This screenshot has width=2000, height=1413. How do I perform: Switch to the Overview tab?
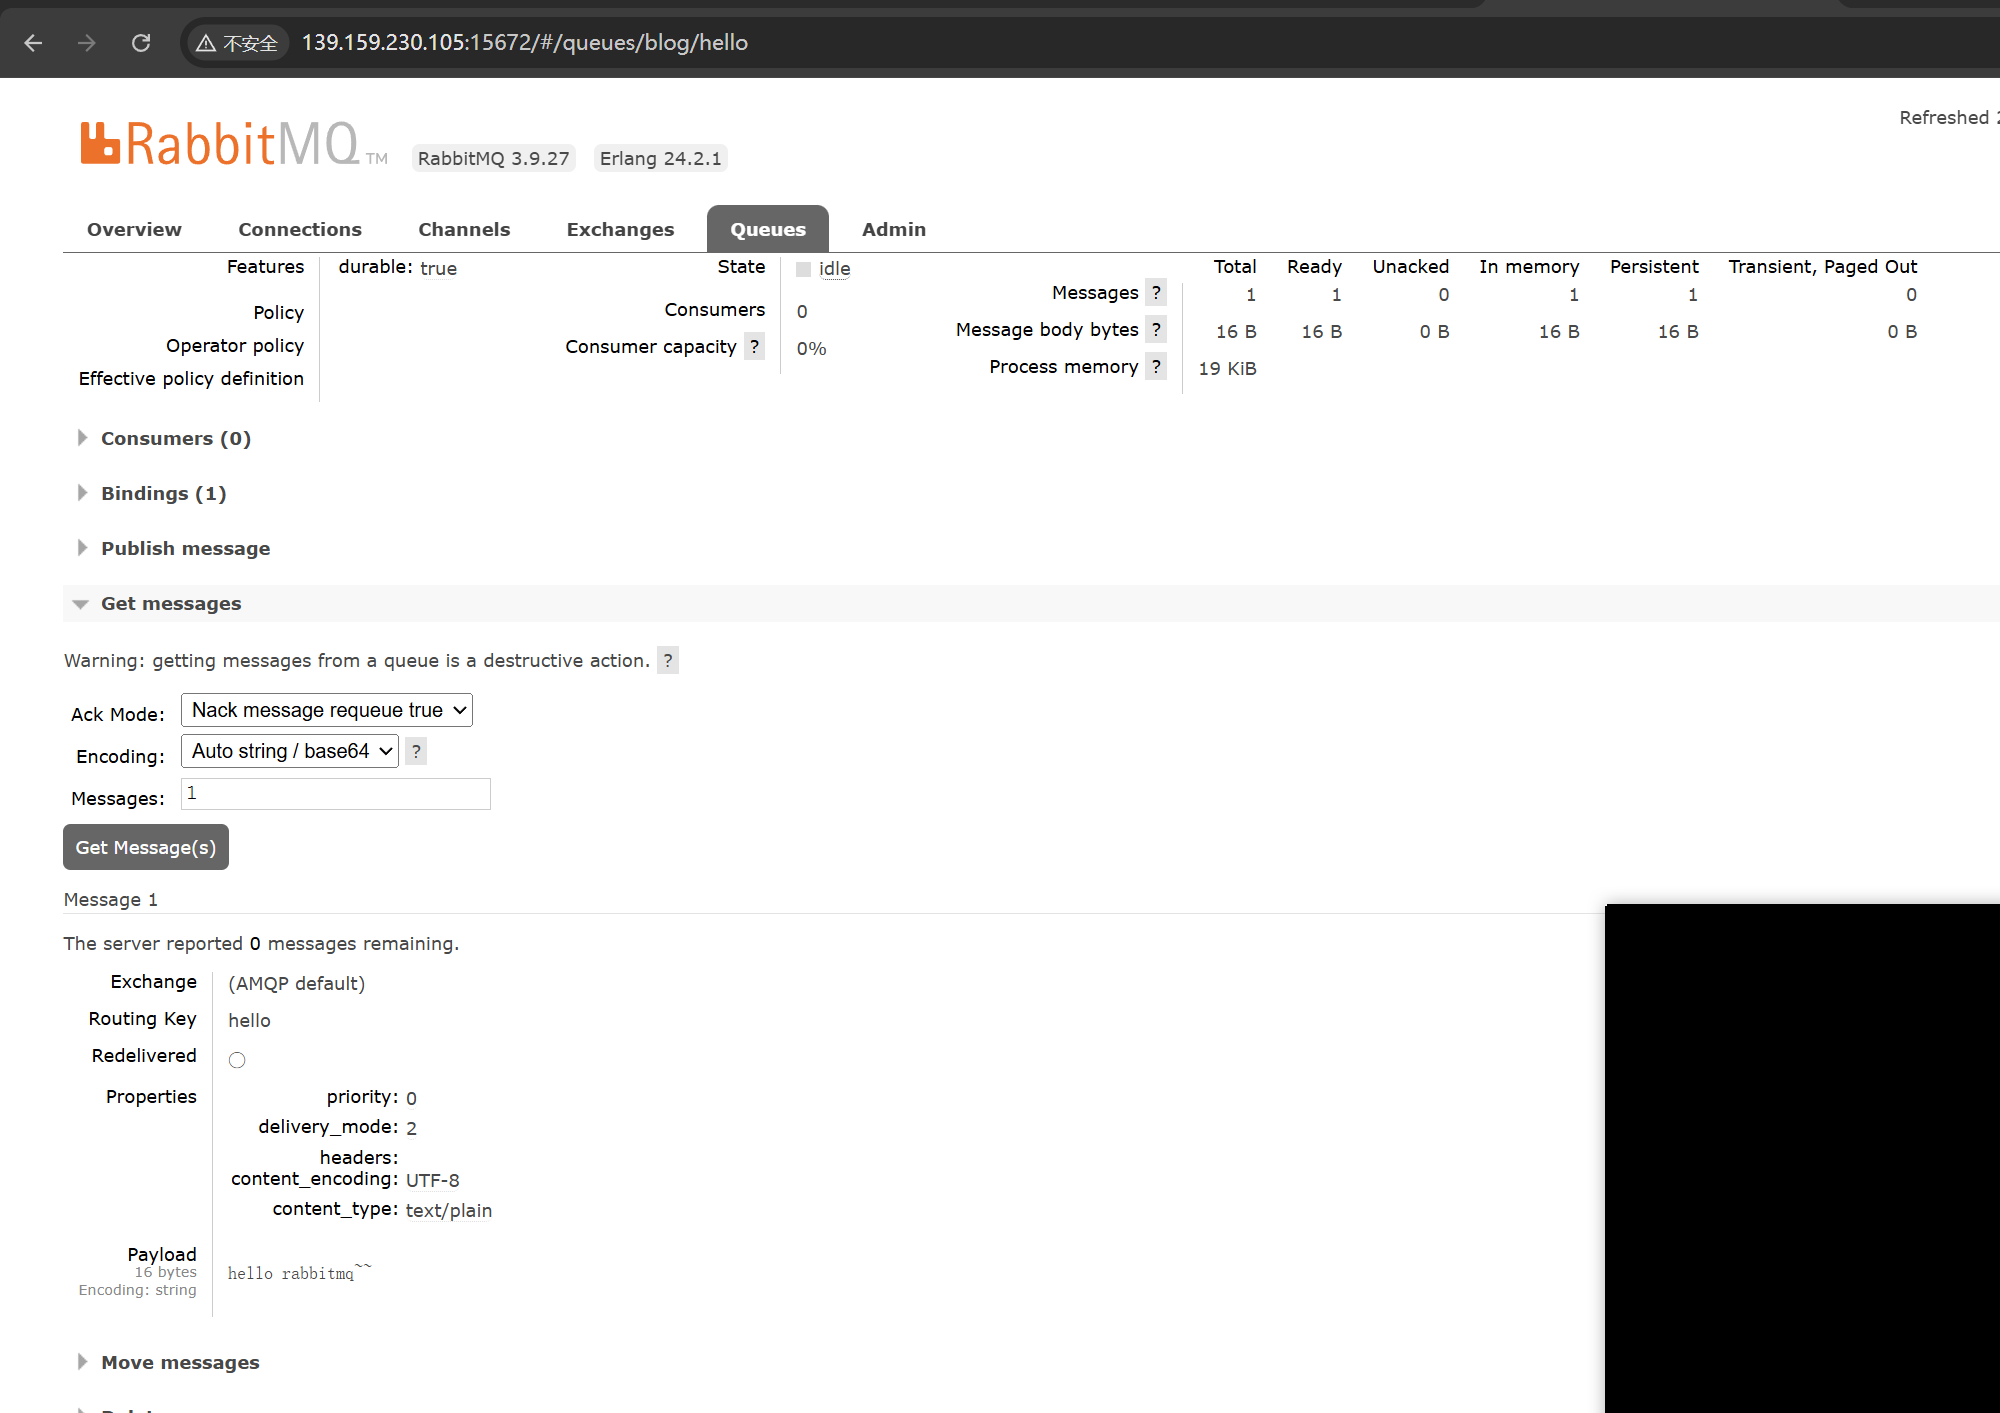tap(134, 230)
